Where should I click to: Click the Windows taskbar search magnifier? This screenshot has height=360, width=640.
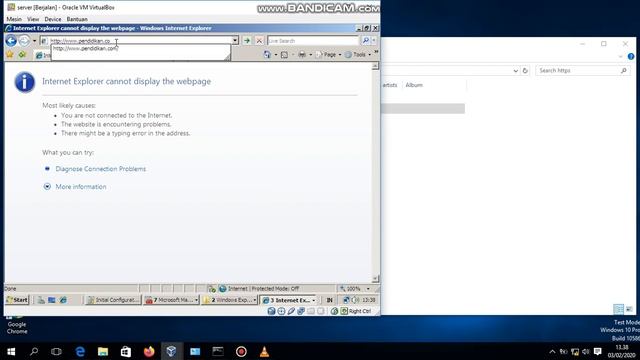34,351
